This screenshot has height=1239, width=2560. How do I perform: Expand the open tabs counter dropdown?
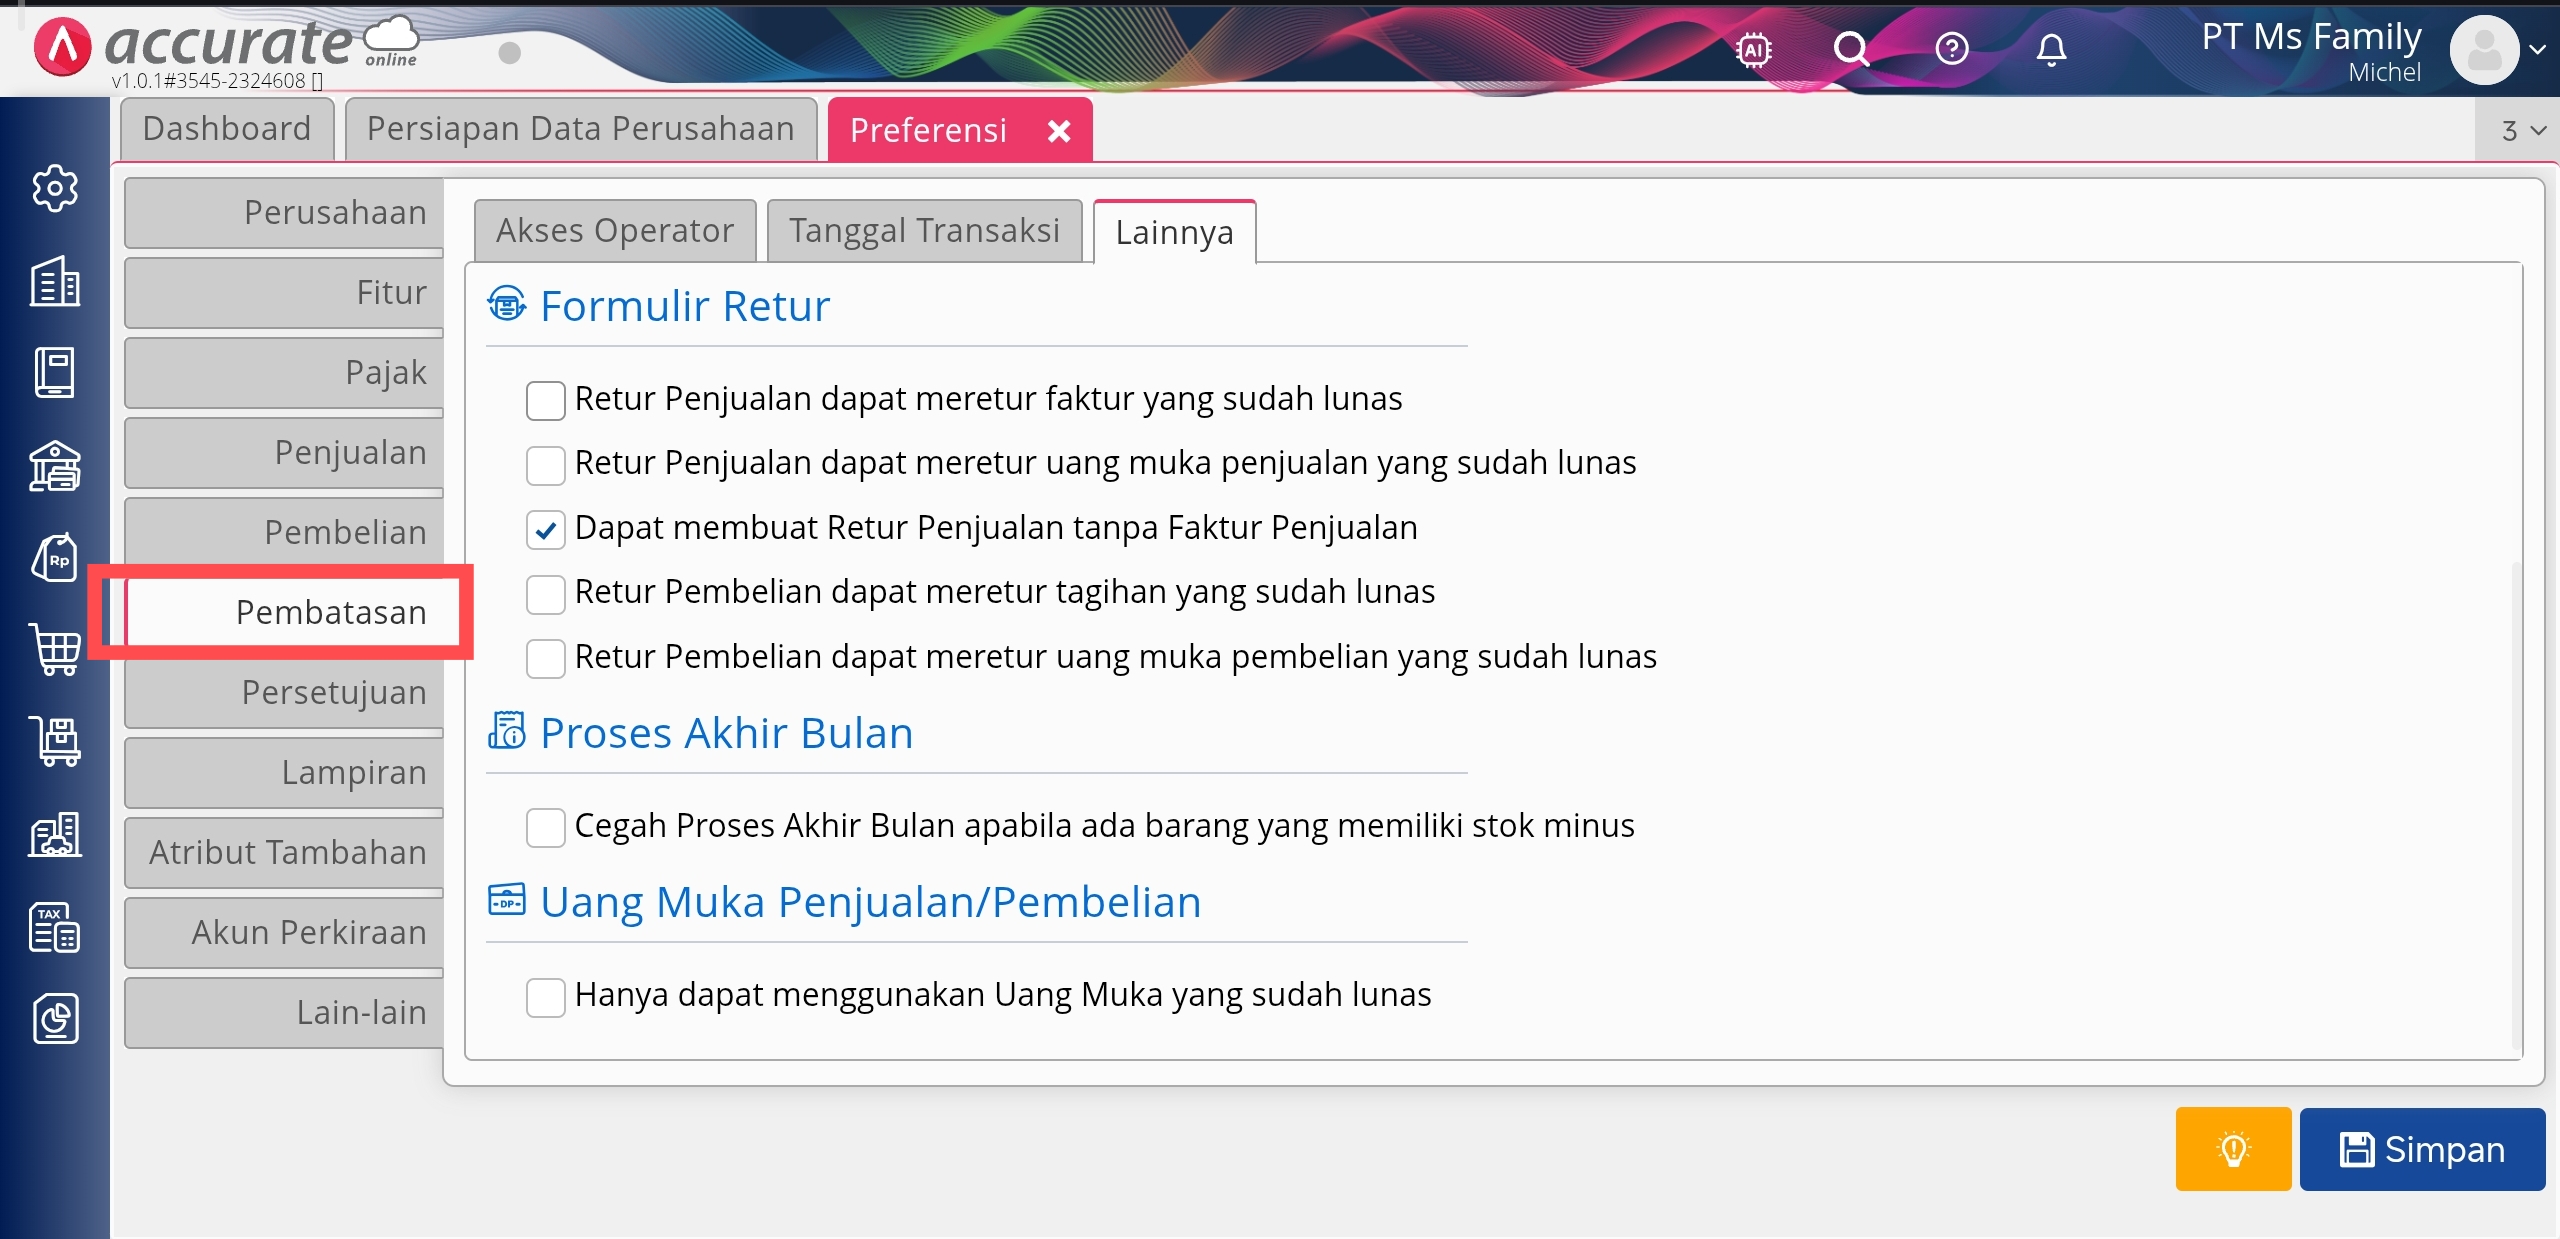click(2522, 131)
